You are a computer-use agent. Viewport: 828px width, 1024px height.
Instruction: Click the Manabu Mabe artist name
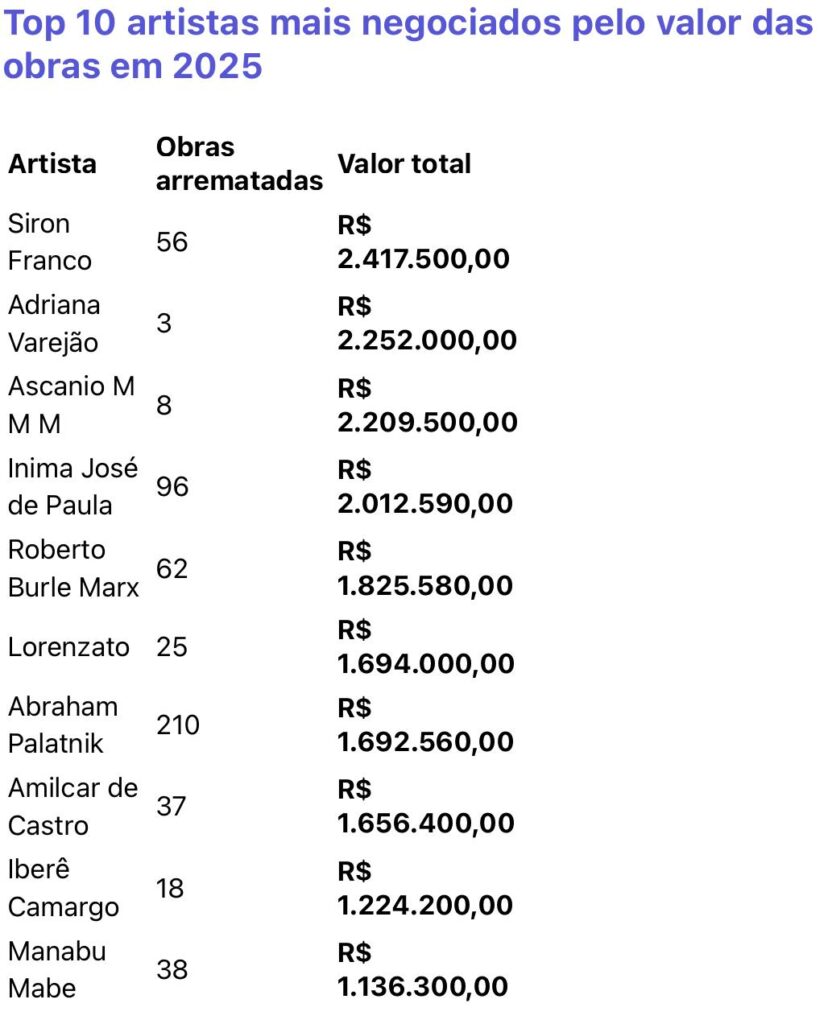(57, 969)
